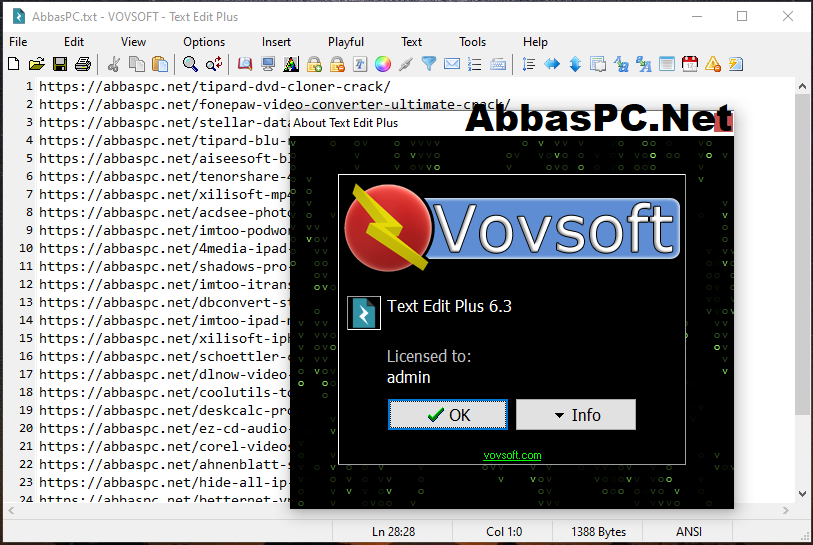Click the line 9 imtoo-podwo URL text
Screen dimensions: 813x545
pos(164,230)
